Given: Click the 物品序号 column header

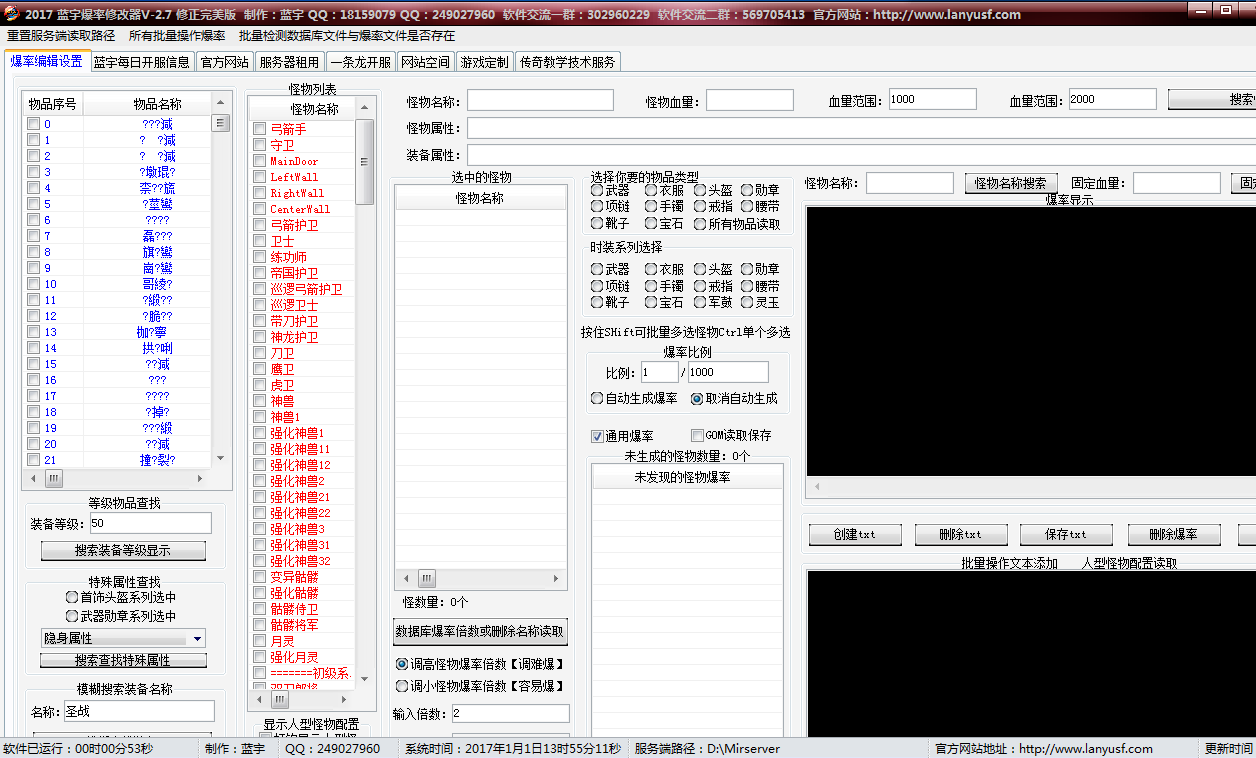Looking at the screenshot, I should (x=53, y=104).
